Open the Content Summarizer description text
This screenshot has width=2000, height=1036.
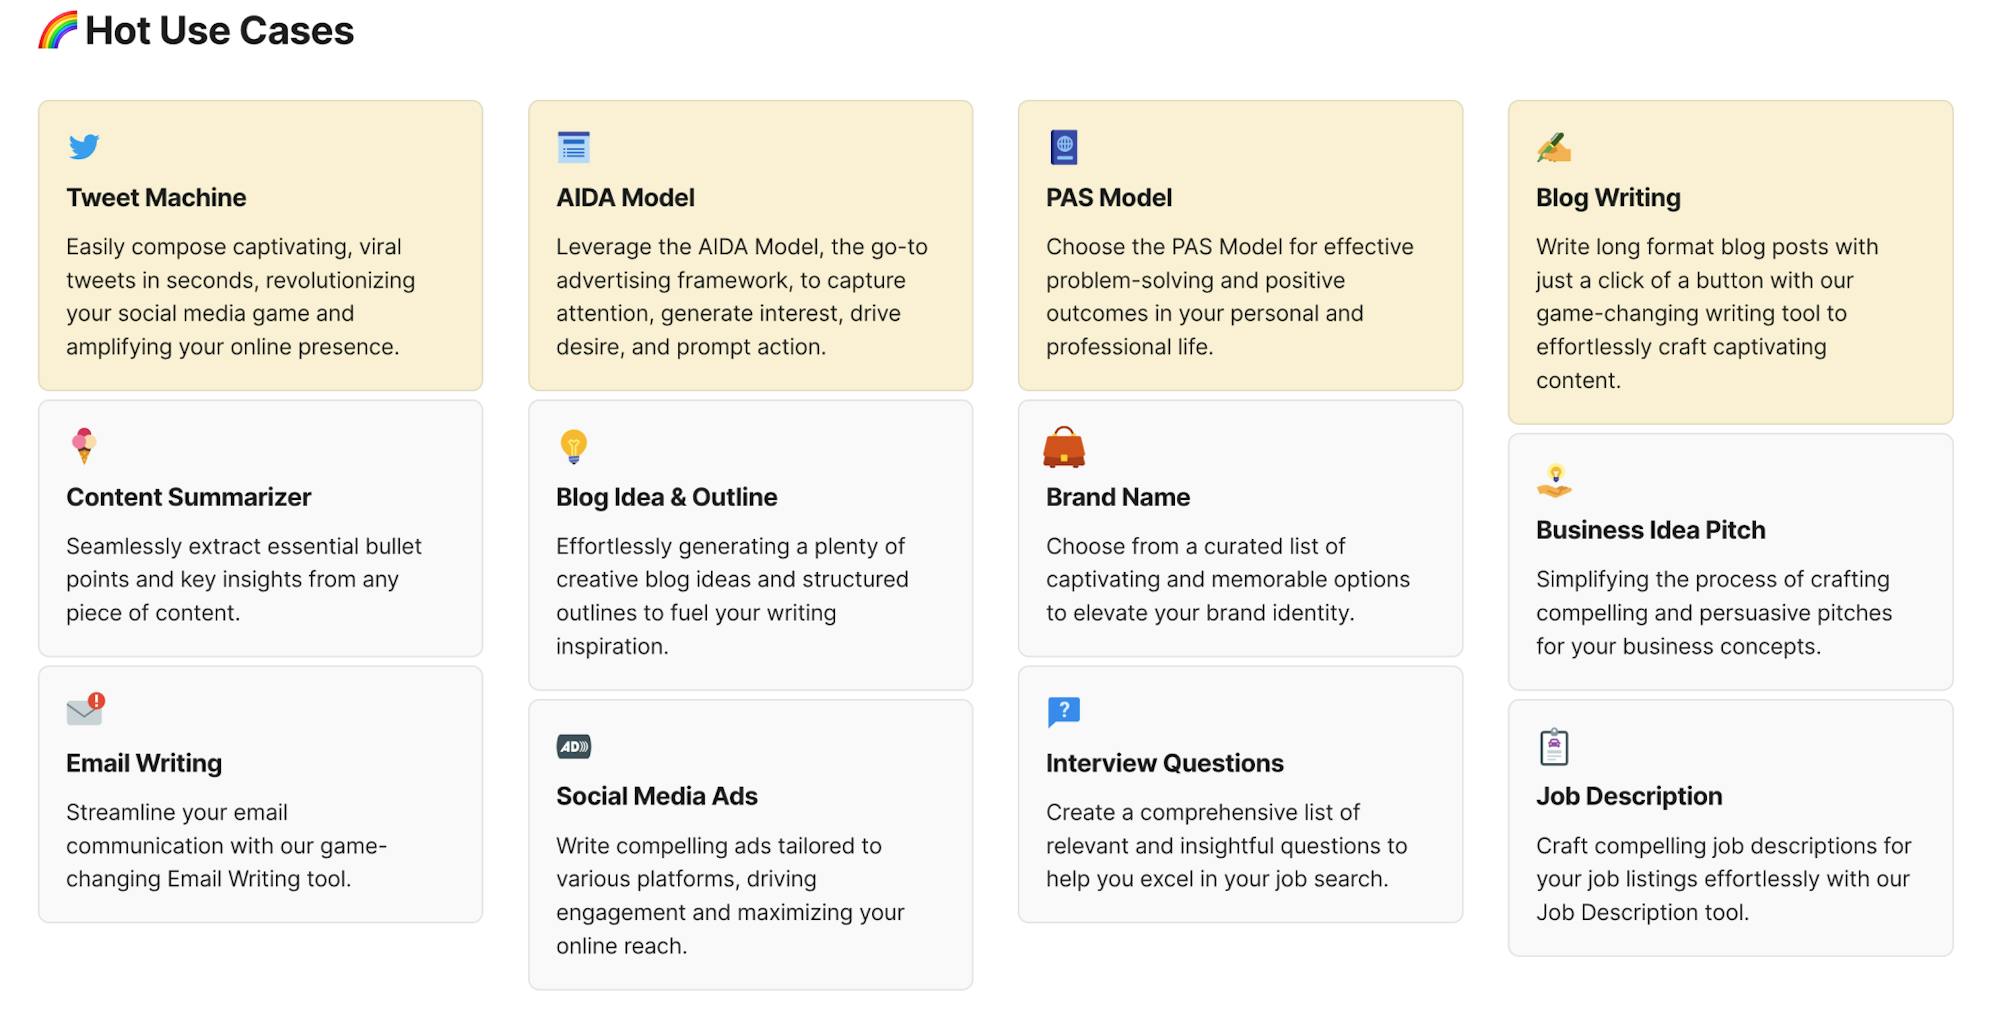[244, 580]
